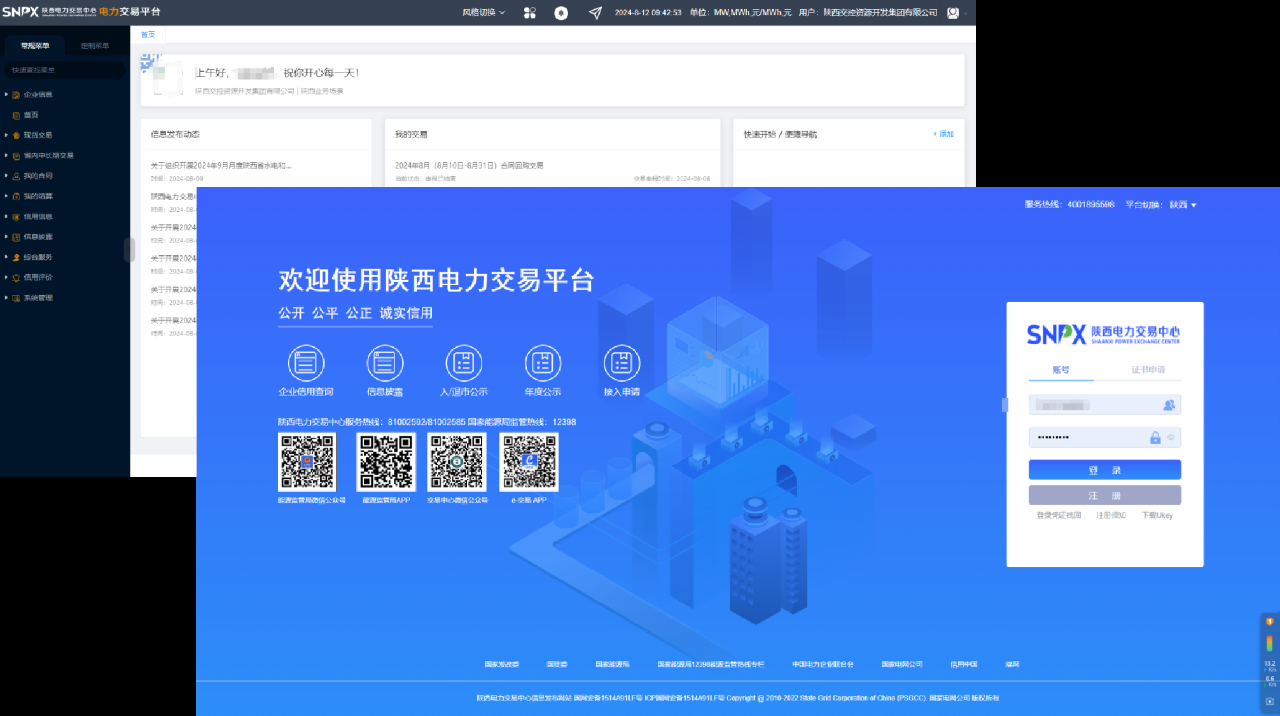Image resolution: width=1280 pixels, height=716 pixels.
Task: Select the 定制菜单 sidebar tab
Action: point(95,46)
